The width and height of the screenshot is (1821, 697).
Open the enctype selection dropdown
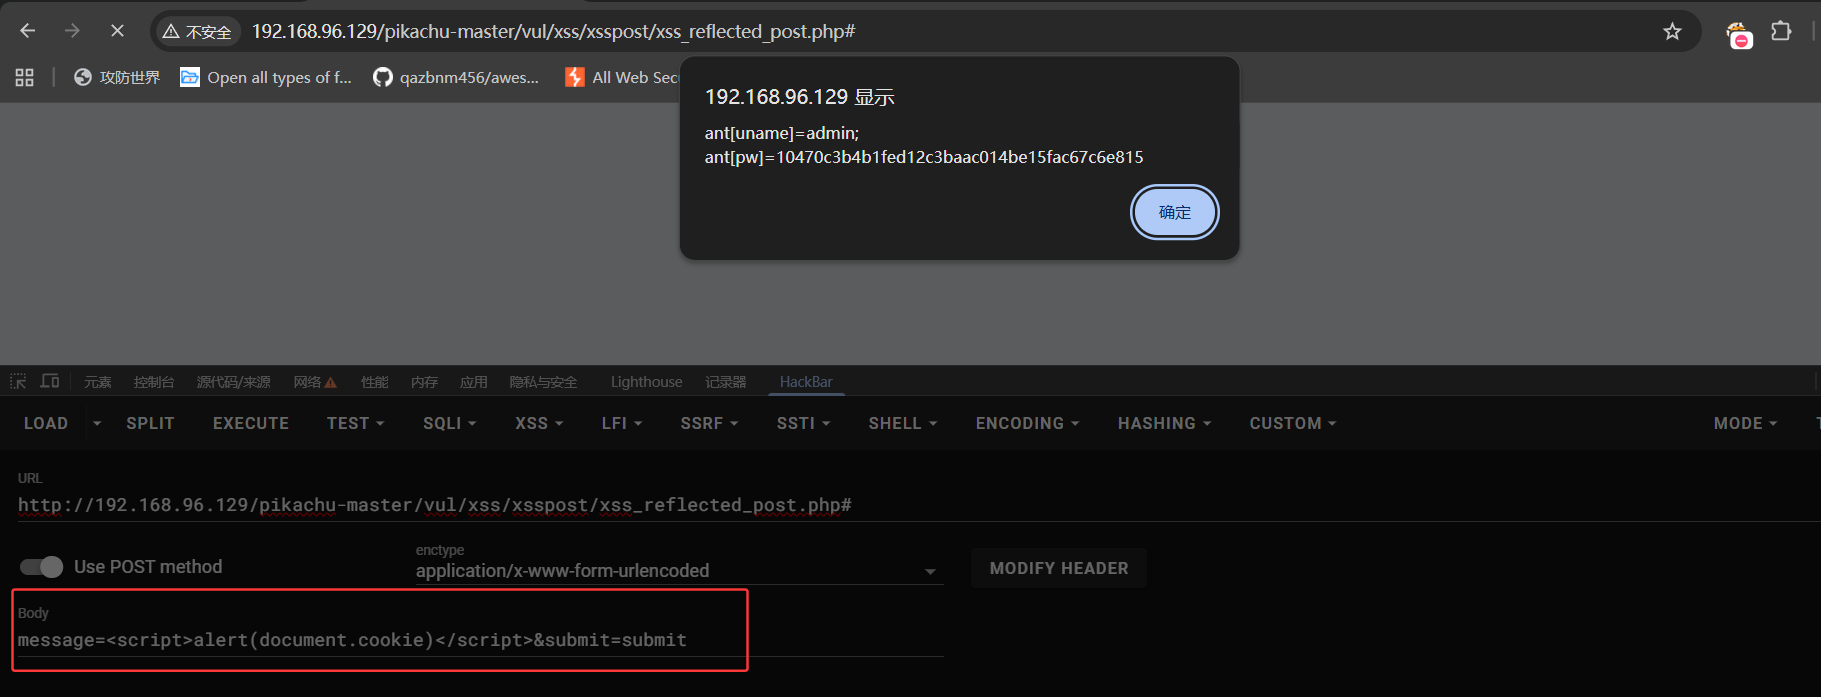679,571
